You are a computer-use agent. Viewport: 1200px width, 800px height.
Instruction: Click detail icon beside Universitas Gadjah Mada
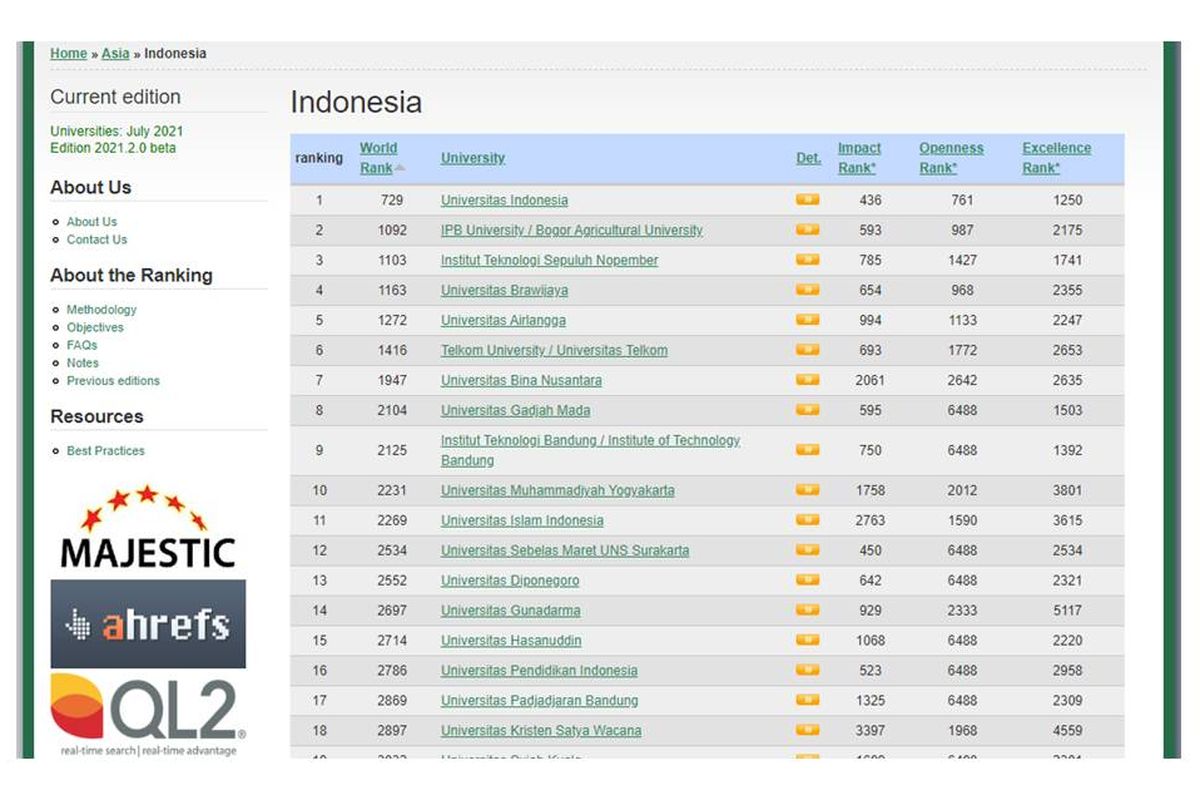coord(807,410)
